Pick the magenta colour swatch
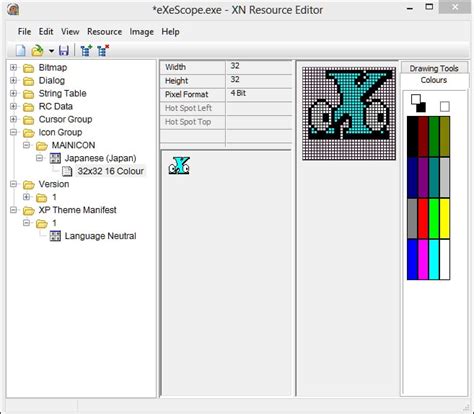The width and height of the screenshot is (474, 414). 423,259
